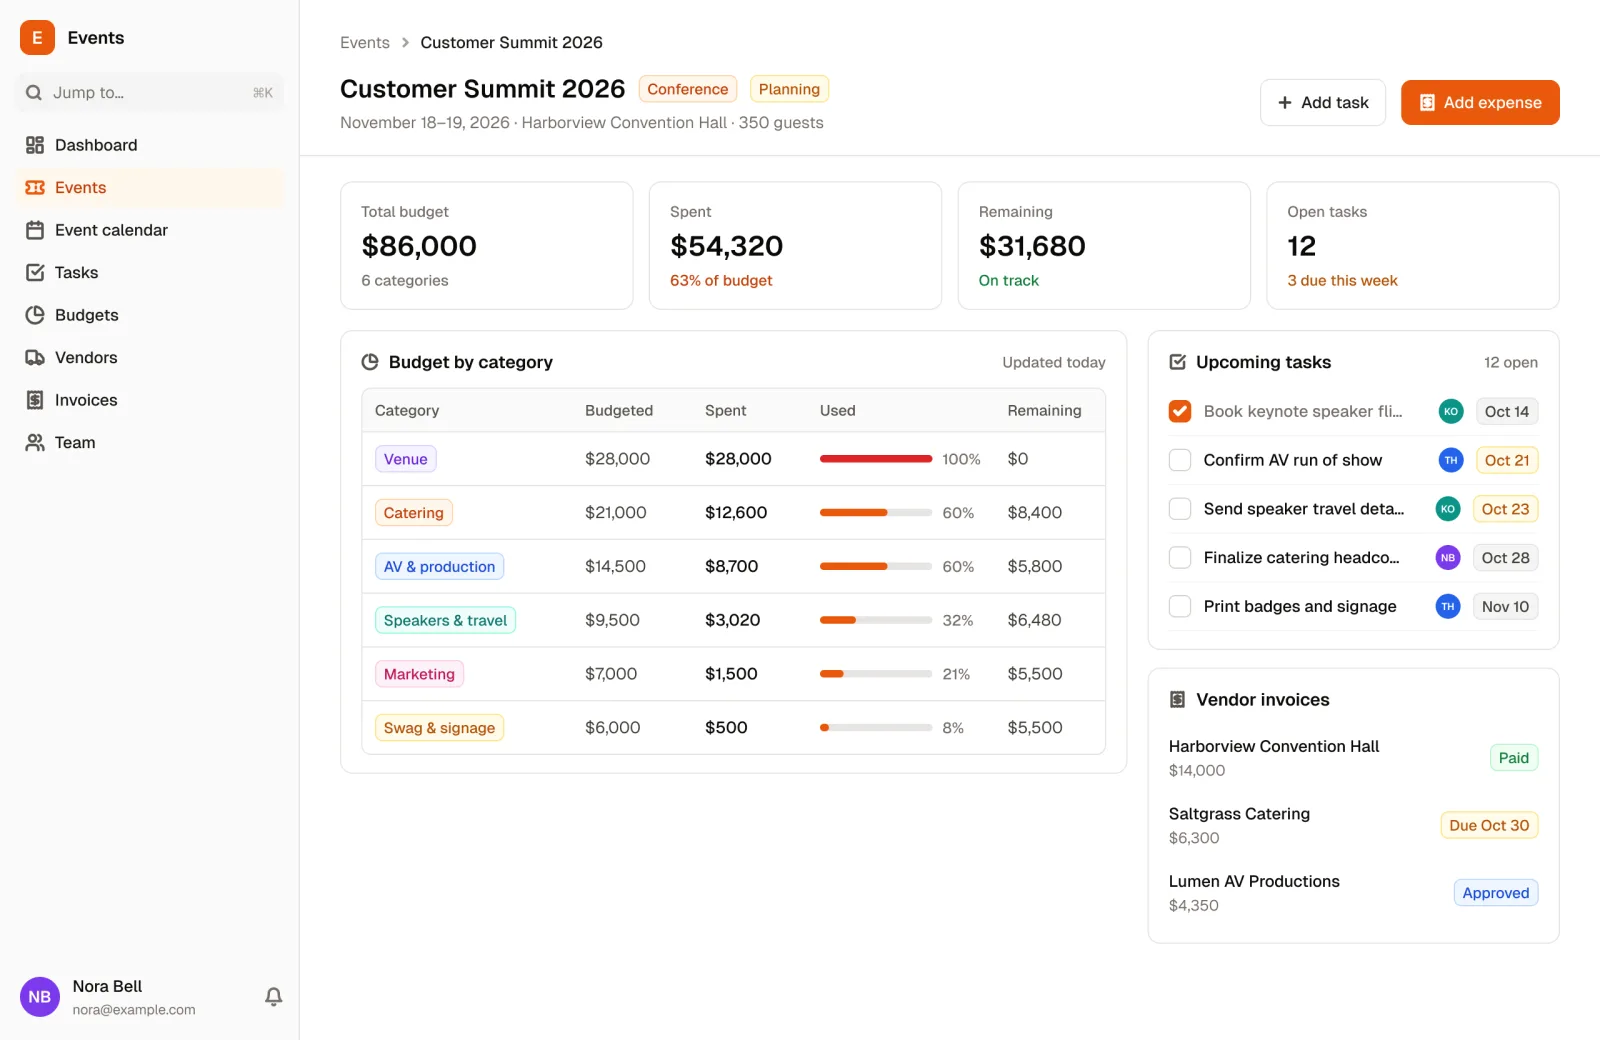Check the Print badges and signage task

[x=1180, y=607]
